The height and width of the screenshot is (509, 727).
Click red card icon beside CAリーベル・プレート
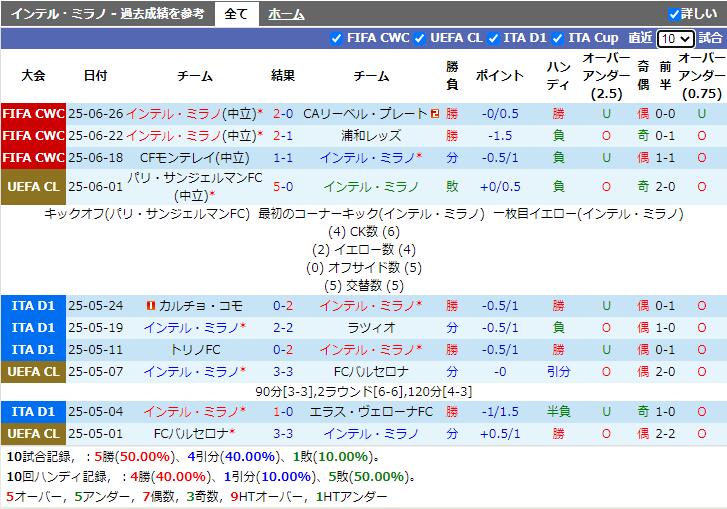tap(435, 114)
